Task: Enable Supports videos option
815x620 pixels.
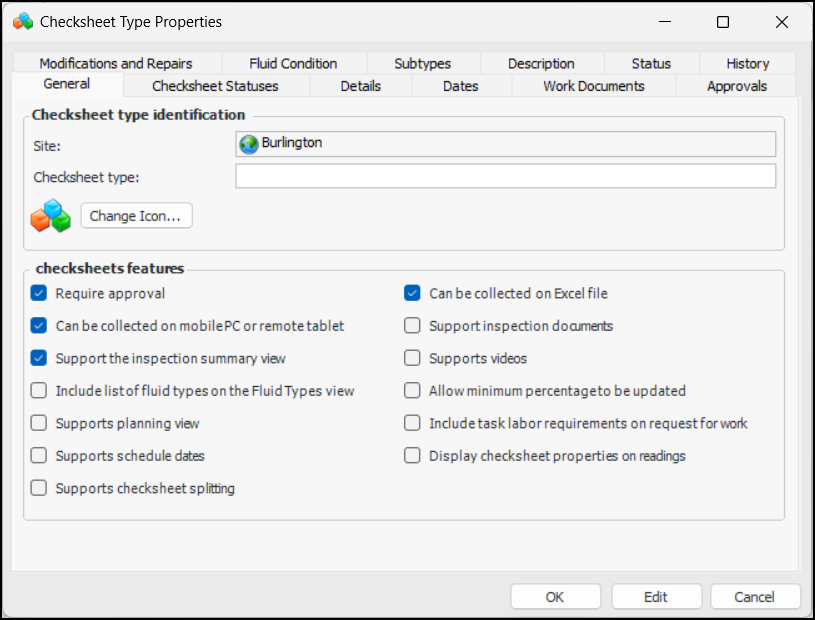Action: 412,358
